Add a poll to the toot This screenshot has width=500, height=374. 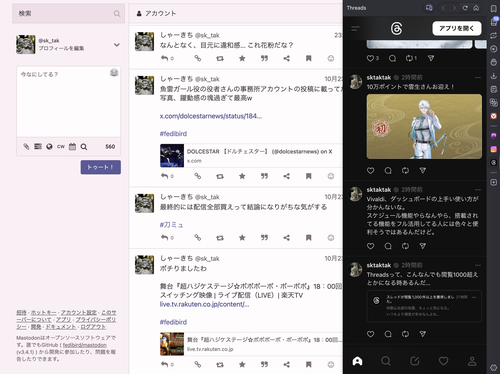38,146
